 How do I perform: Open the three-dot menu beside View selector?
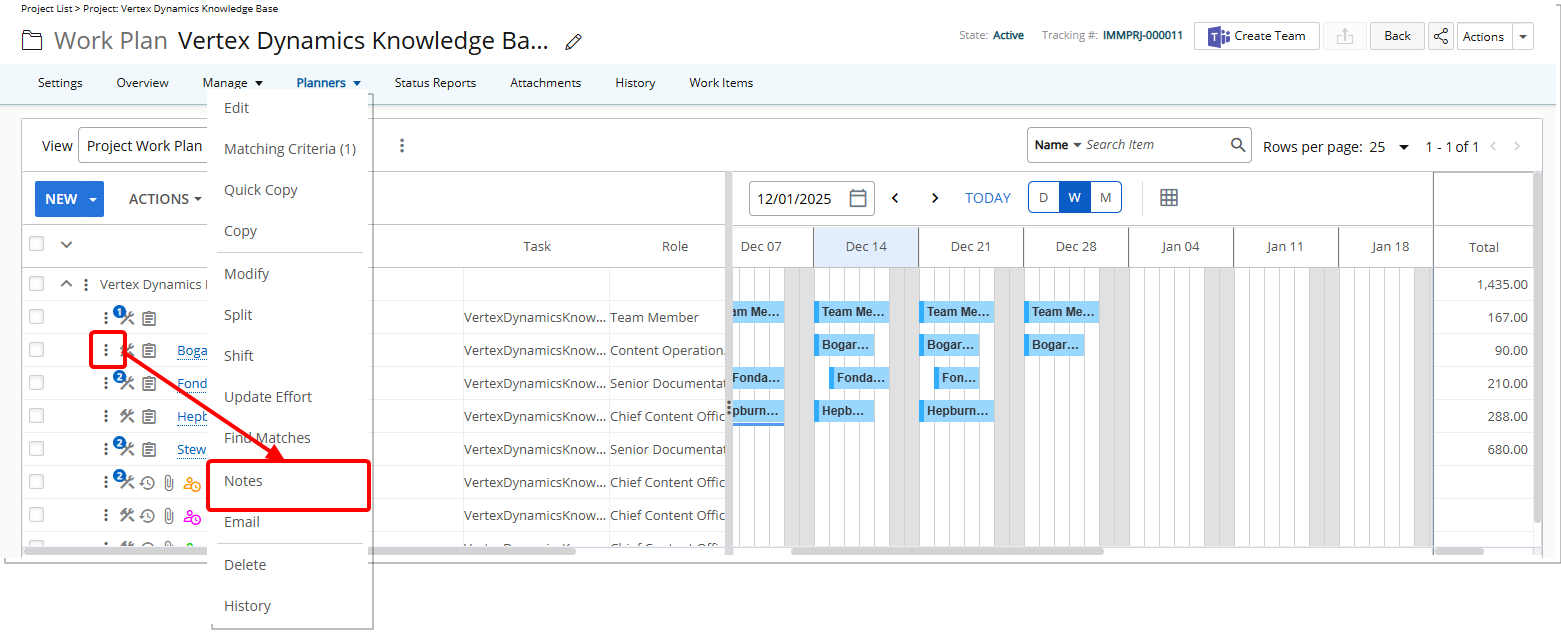click(402, 146)
